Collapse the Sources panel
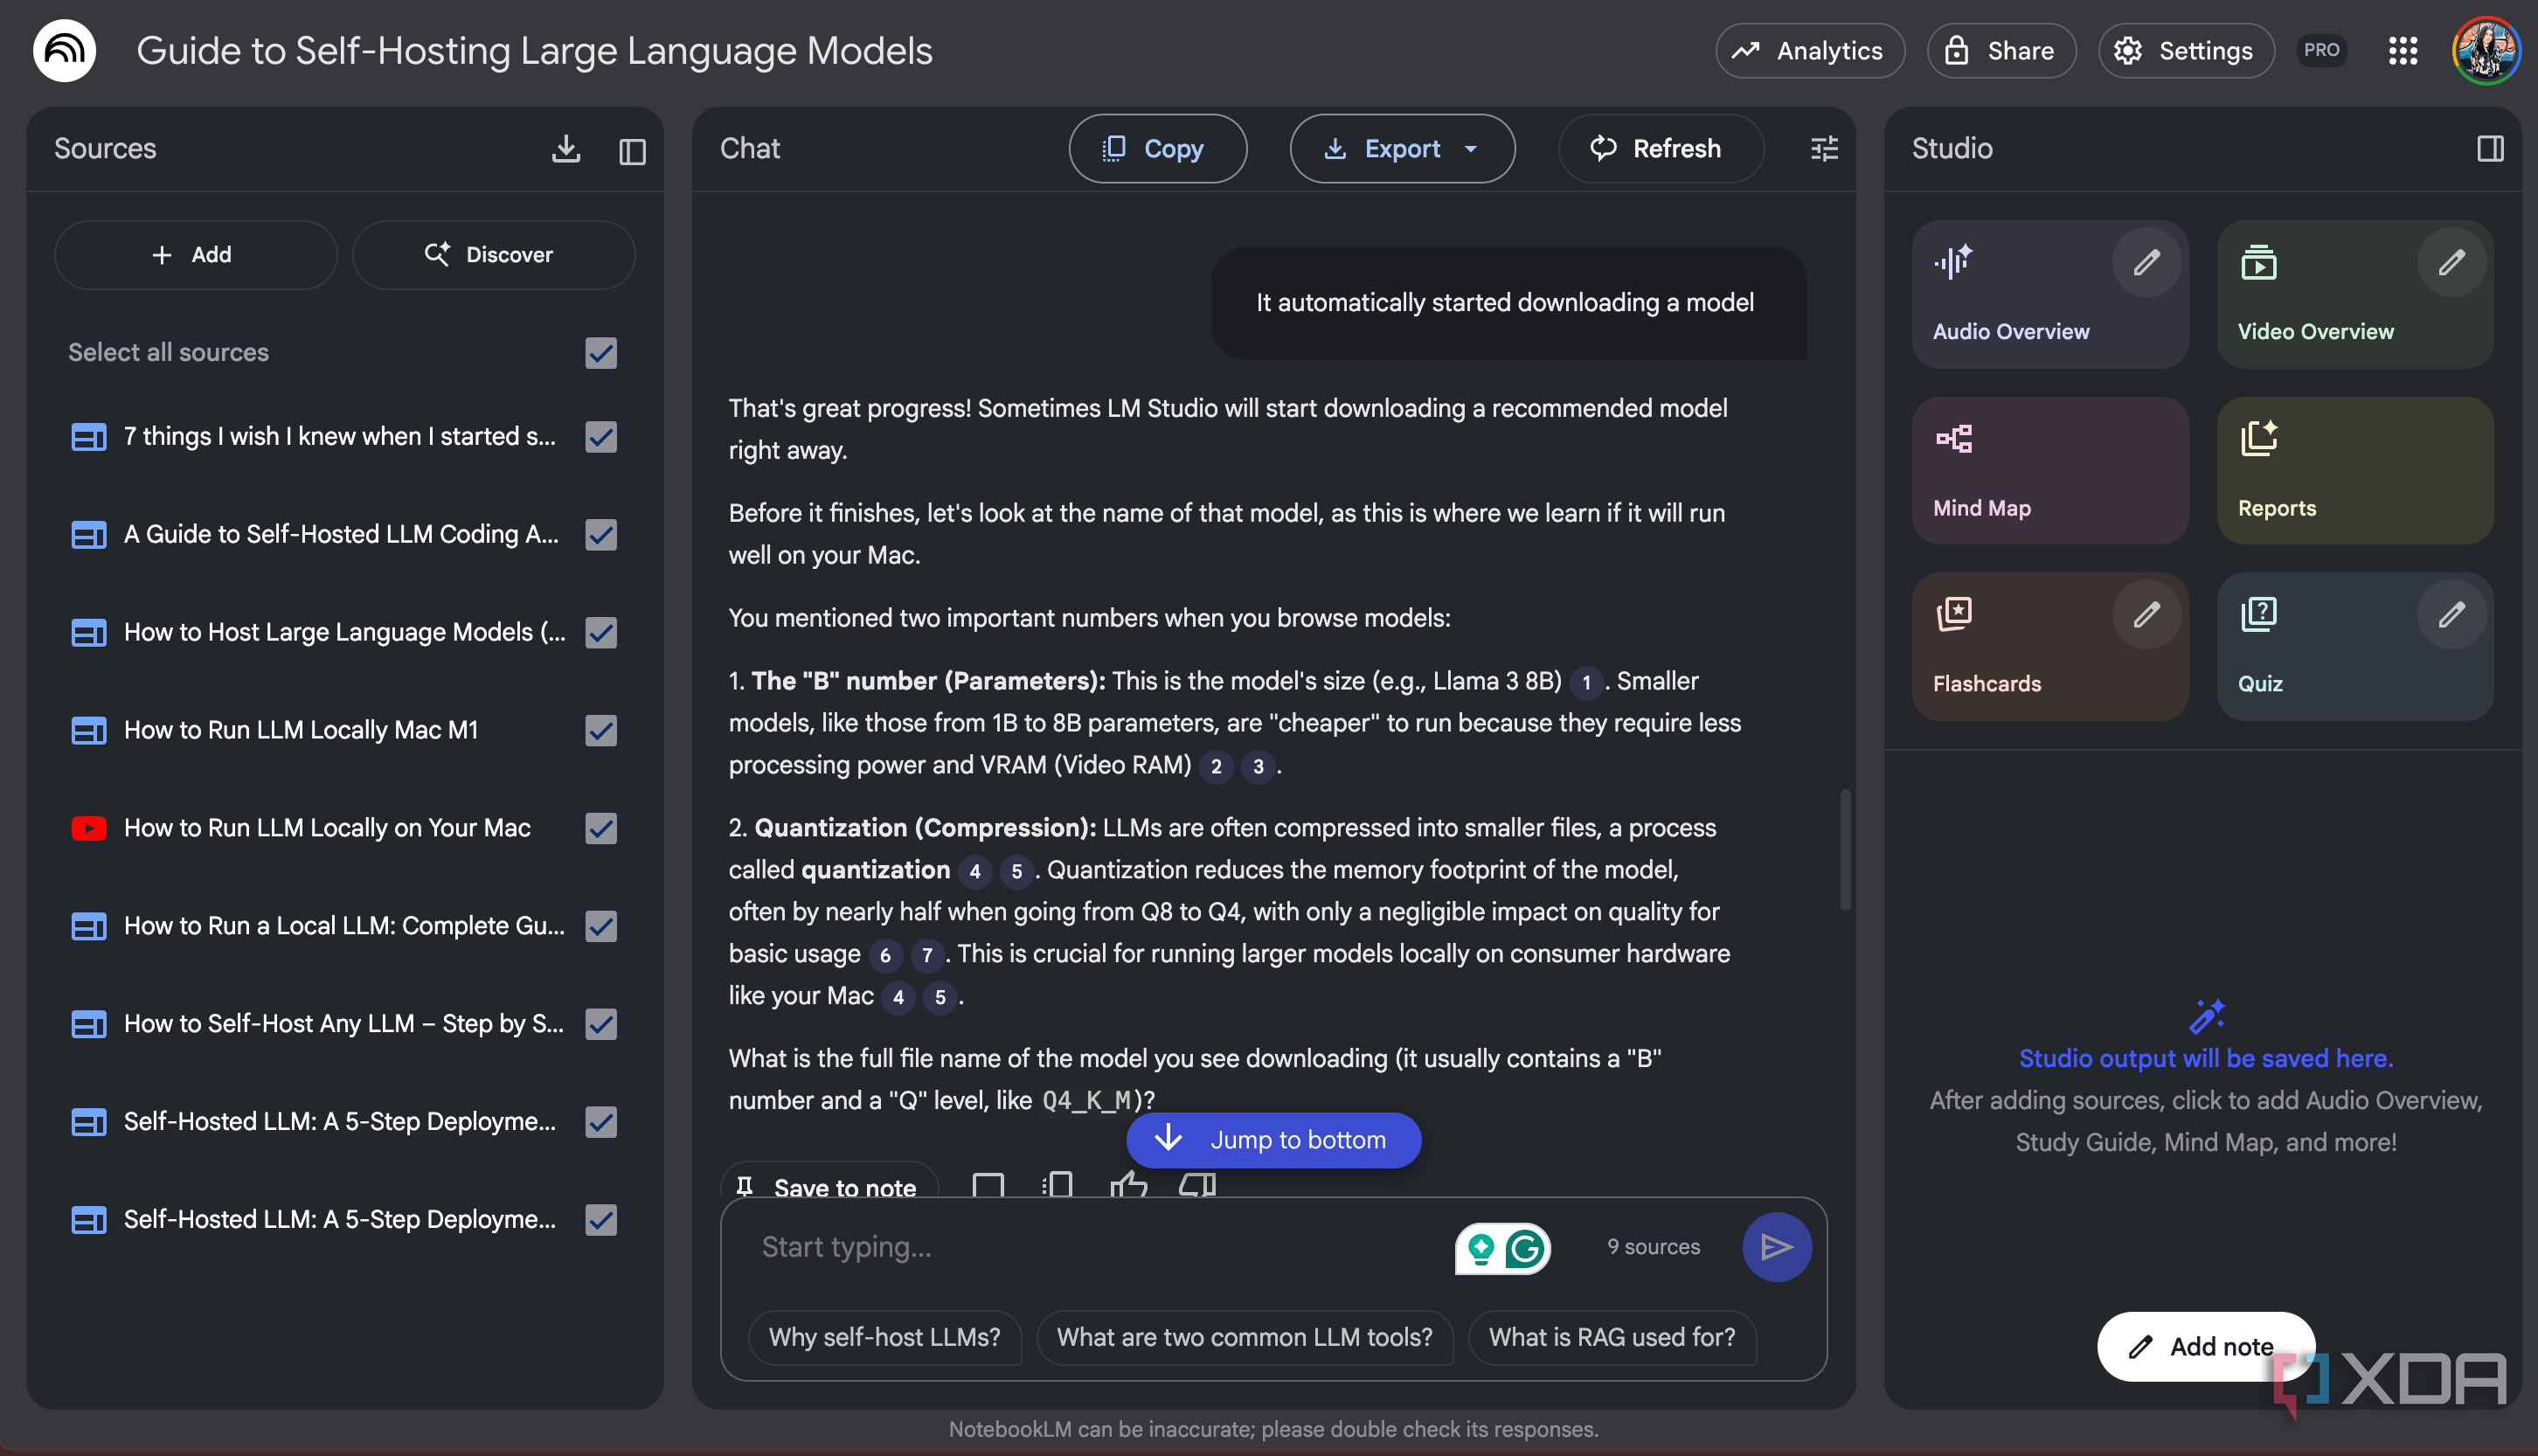This screenshot has height=1456, width=2538. (x=632, y=150)
